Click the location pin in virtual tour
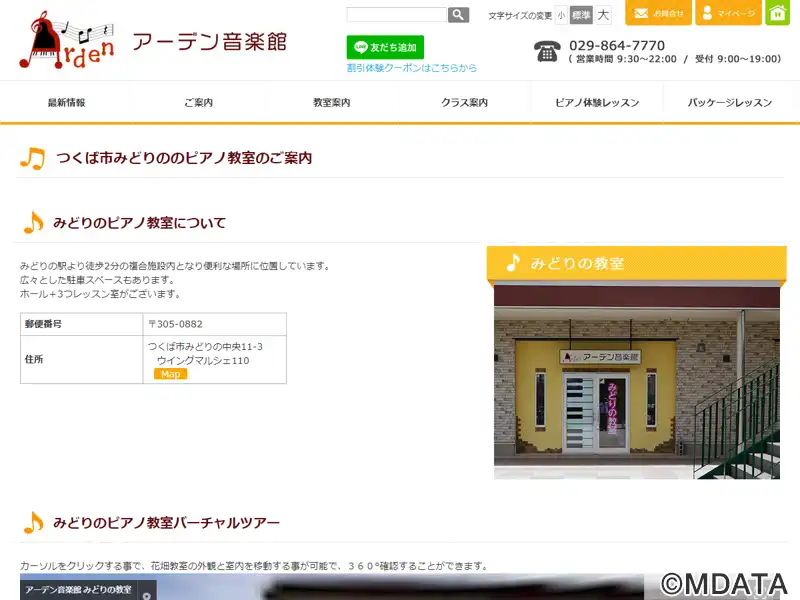The height and width of the screenshot is (600, 800). tap(146, 595)
